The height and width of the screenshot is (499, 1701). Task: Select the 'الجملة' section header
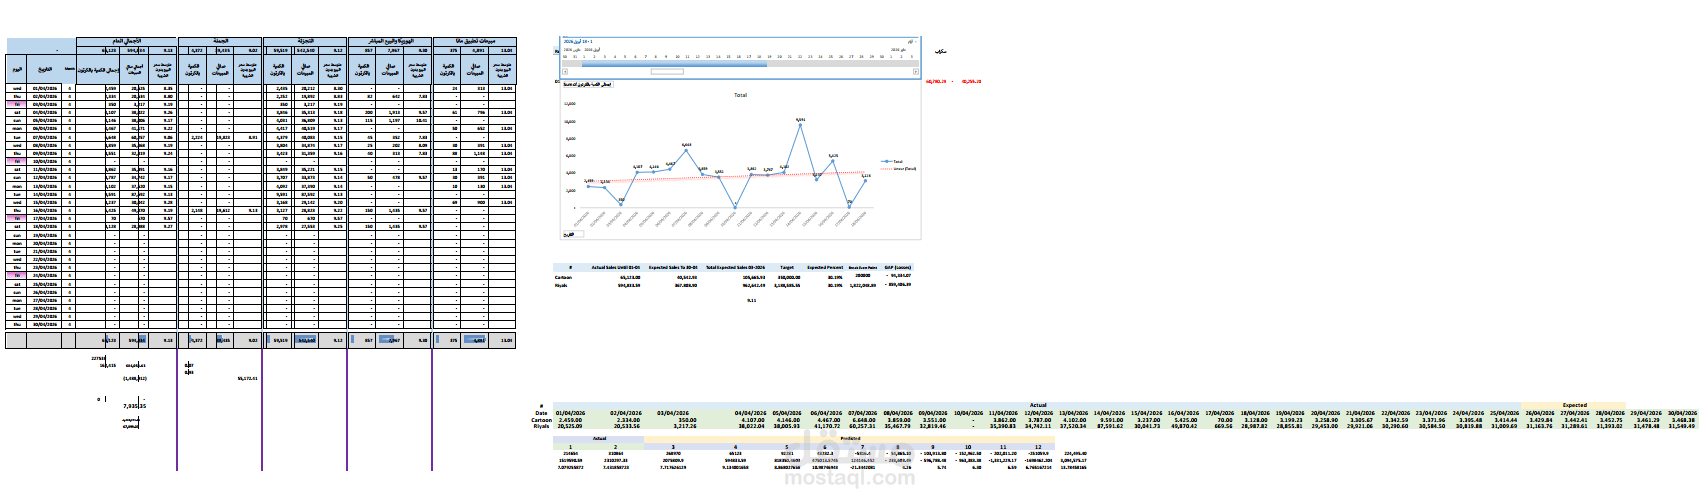(220, 41)
